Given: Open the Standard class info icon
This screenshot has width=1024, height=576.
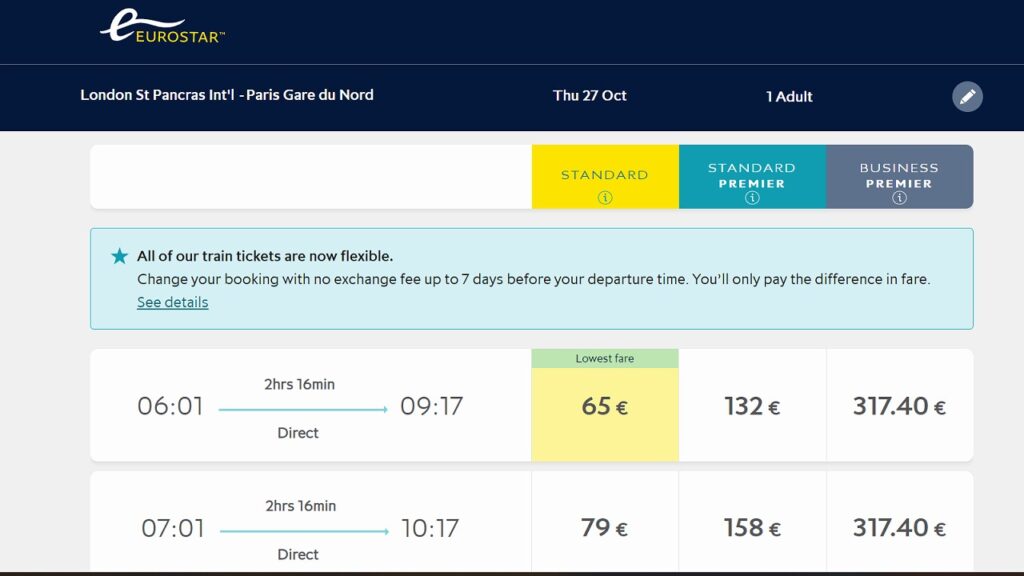Looking at the screenshot, I should (x=605, y=197).
